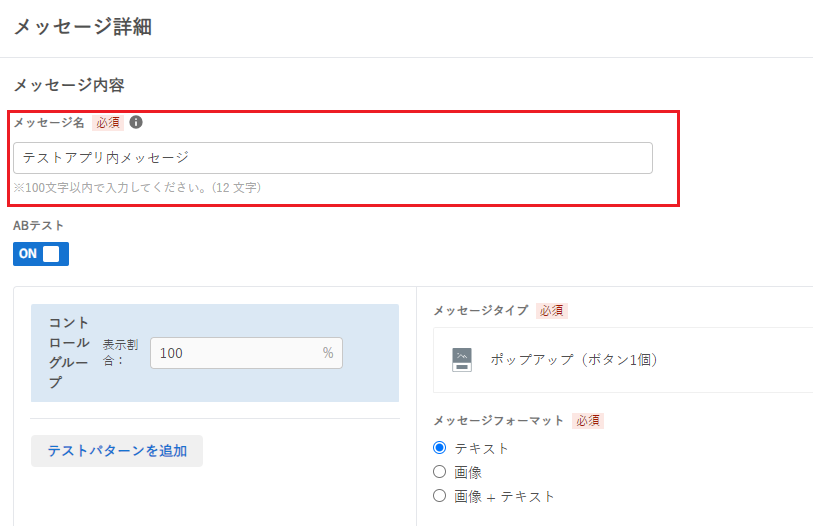Click the popup message type icon

[x=462, y=359]
